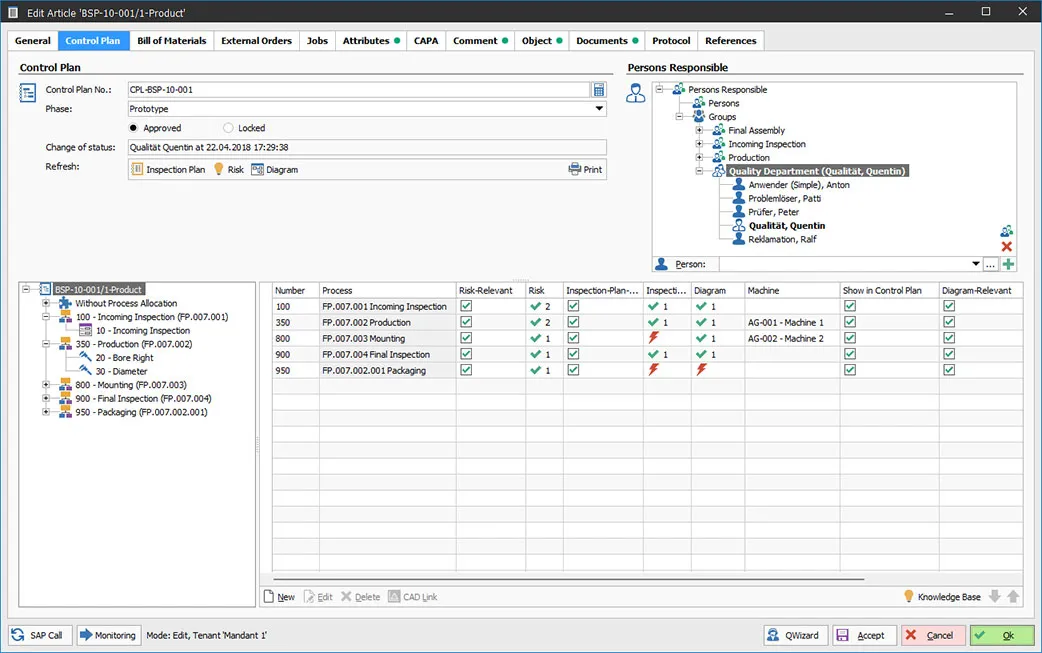Open the Person combo box dropdown arrow

click(x=976, y=264)
